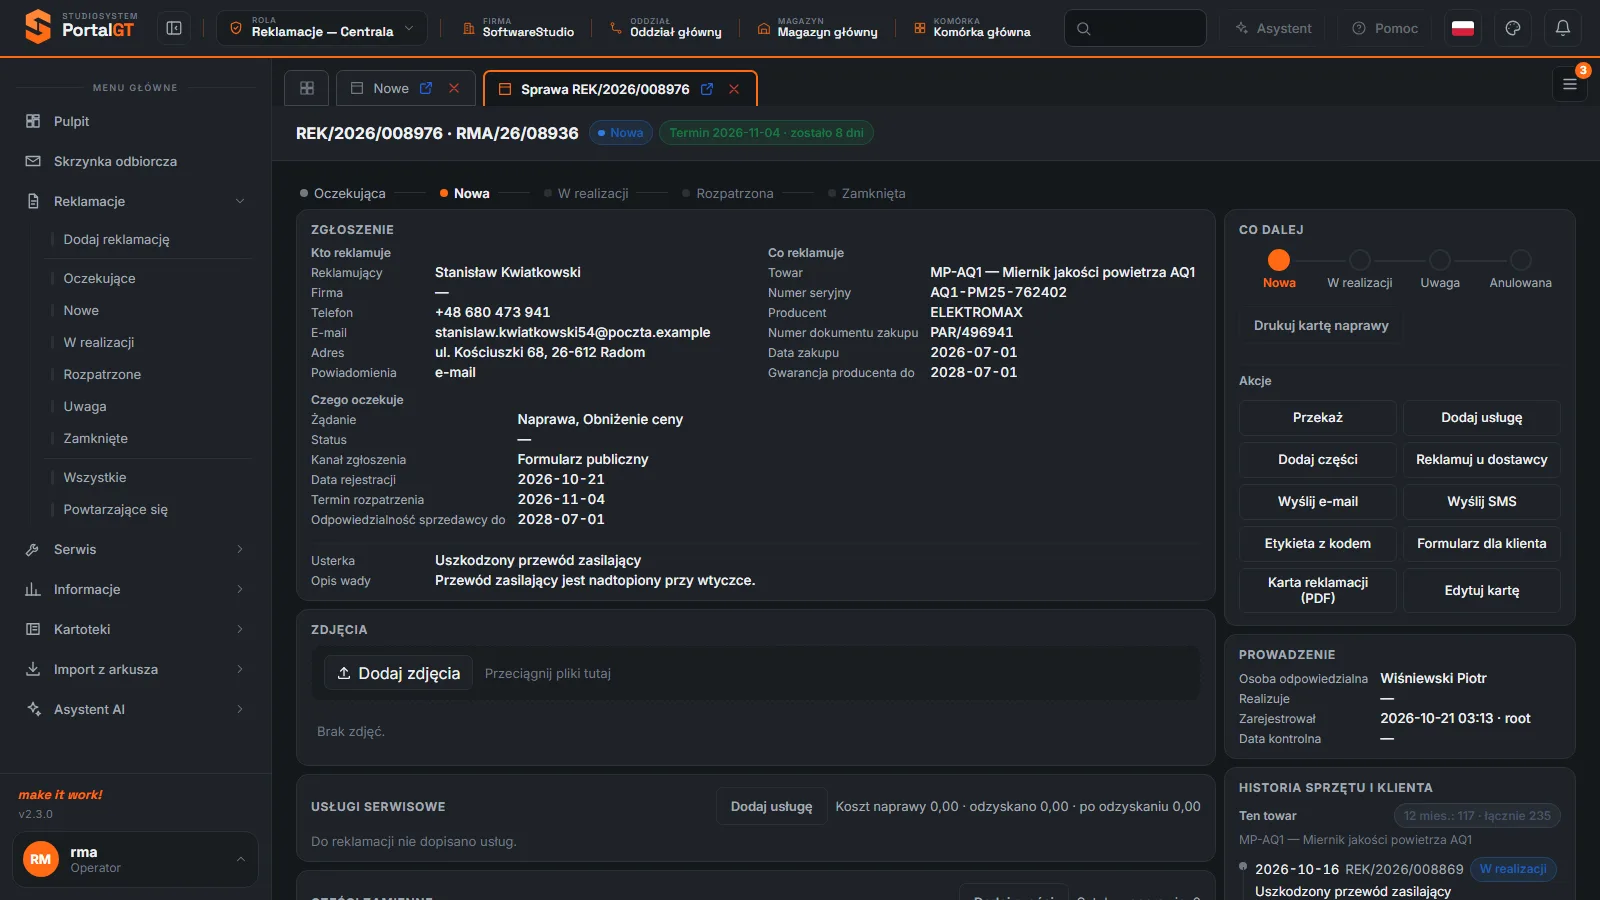The height and width of the screenshot is (900, 1600).
Task: Expand the Asystent AI menu section
Action: point(136,709)
